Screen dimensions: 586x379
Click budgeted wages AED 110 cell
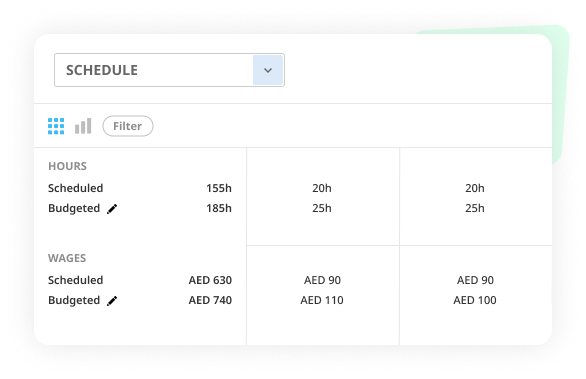(x=322, y=300)
